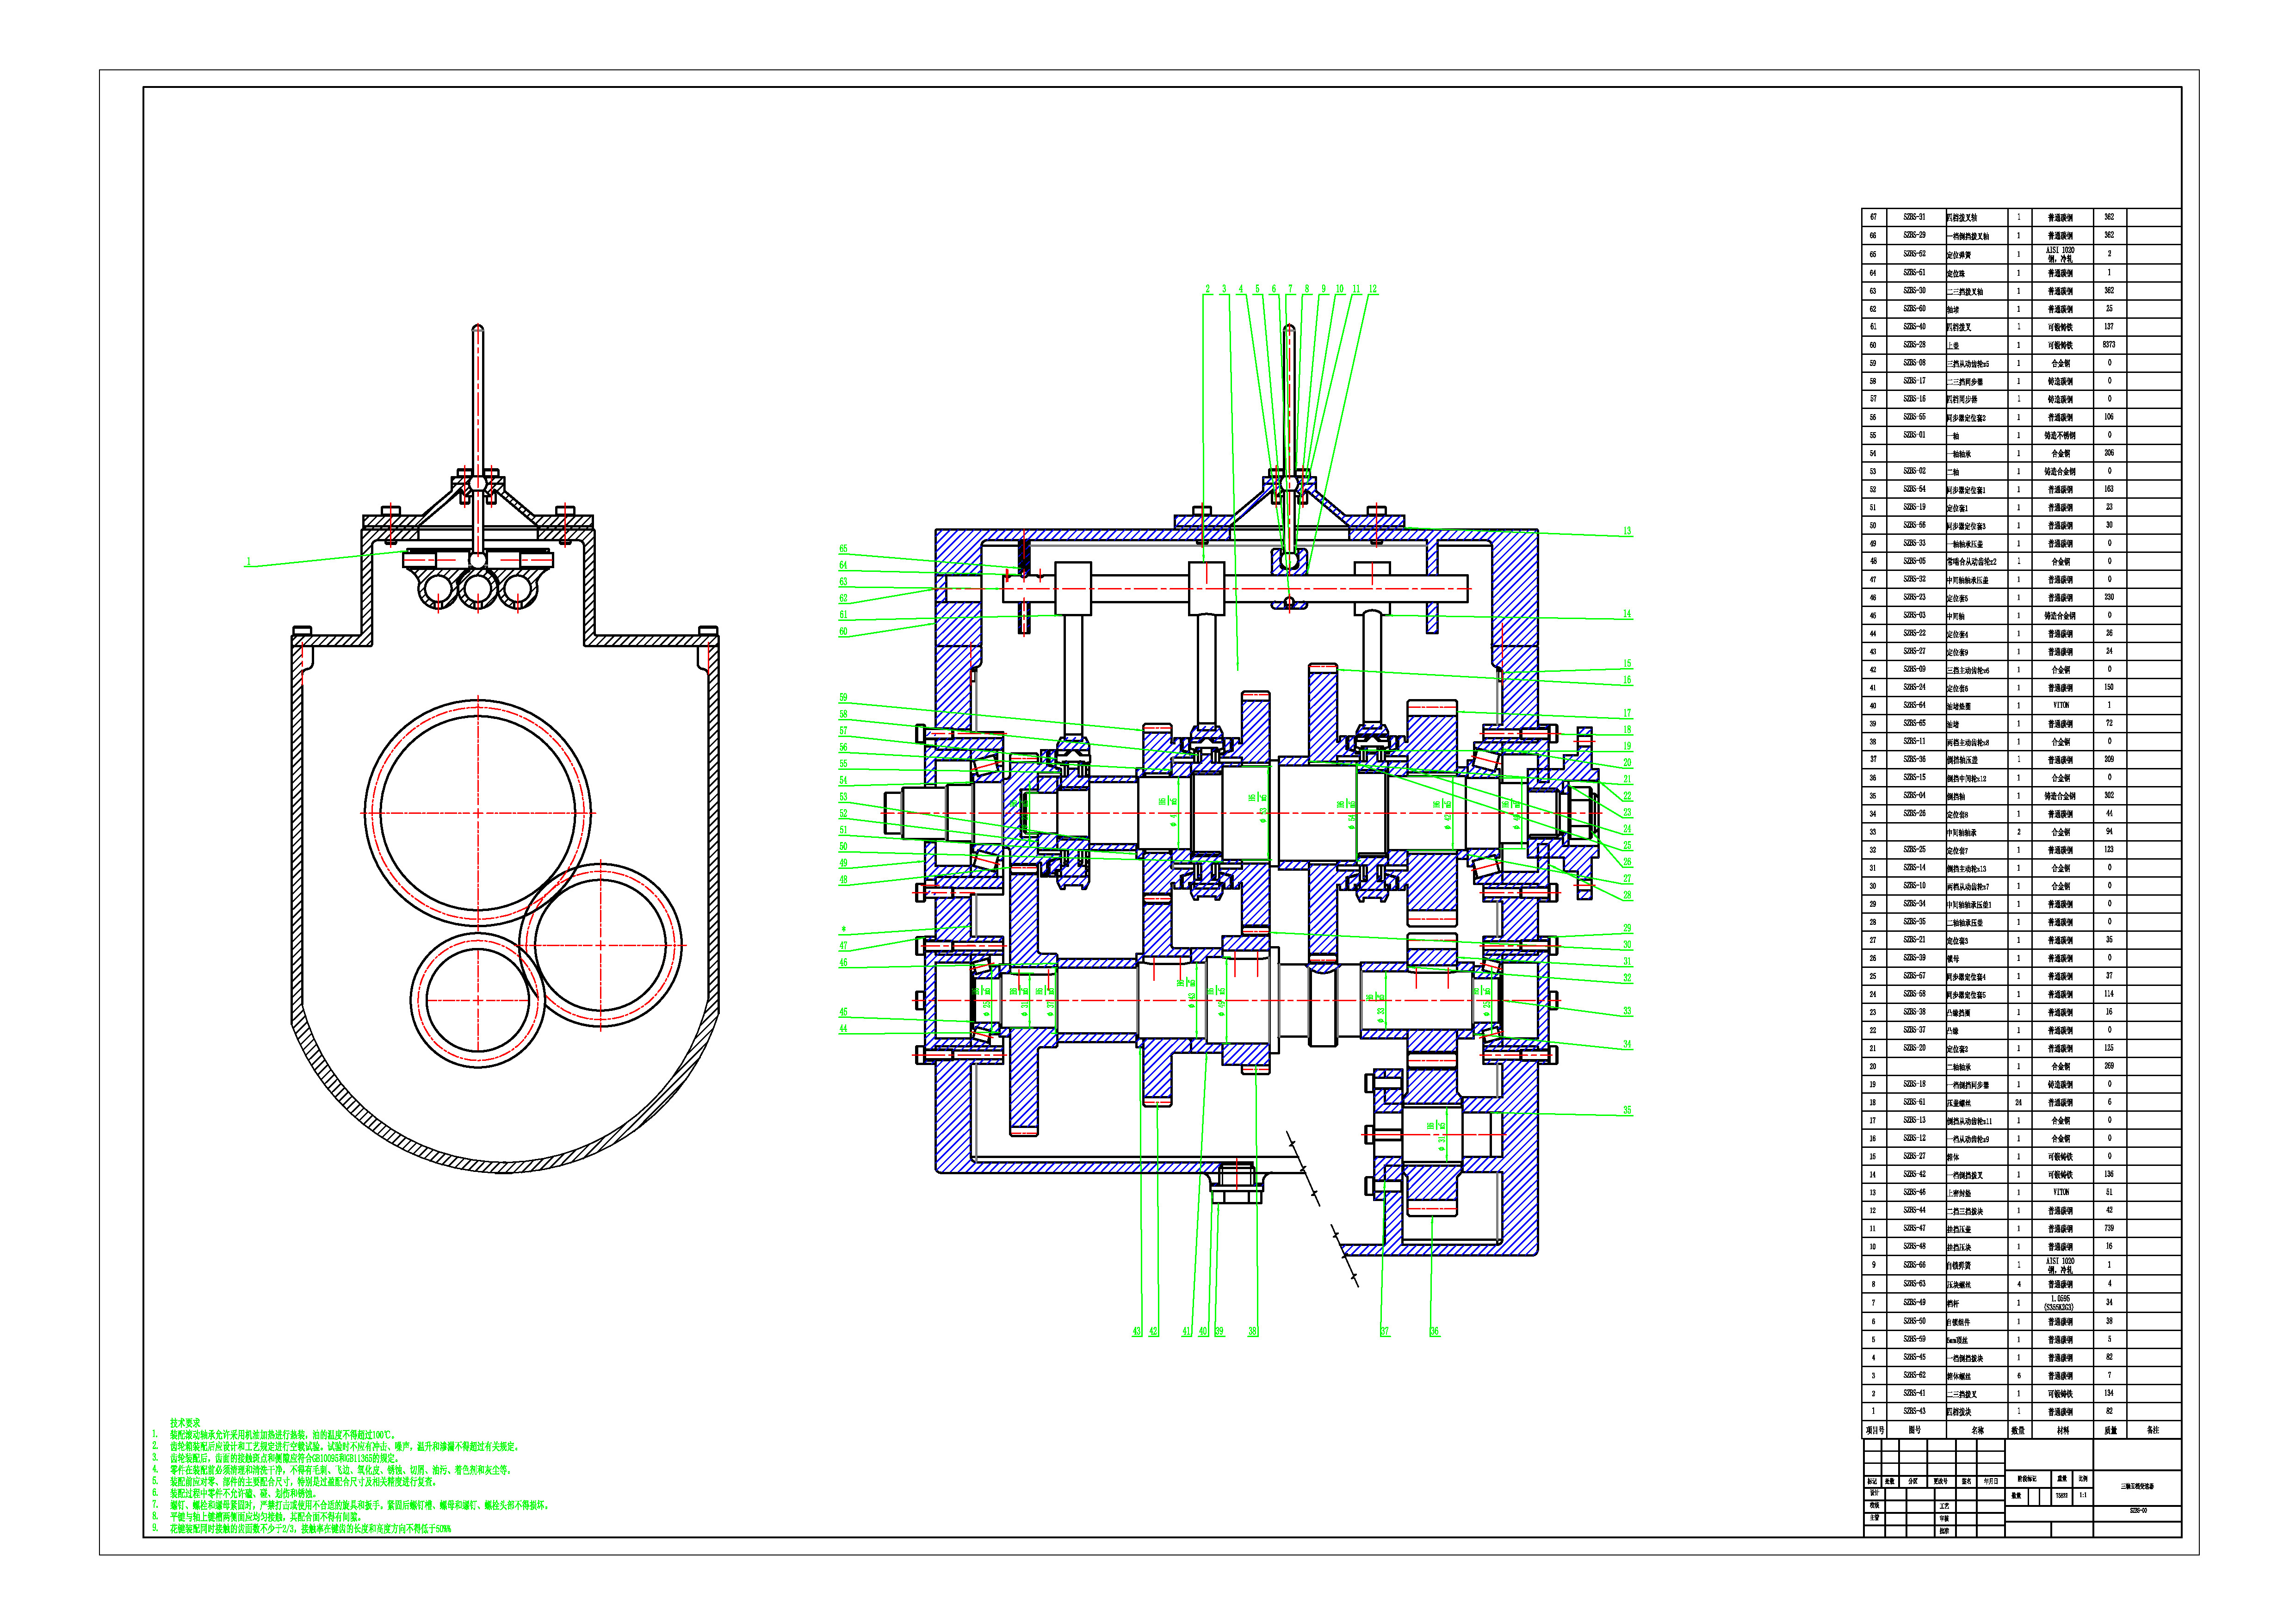Click part callout number 35 at right
2296x1623 pixels.
click(x=1627, y=1110)
